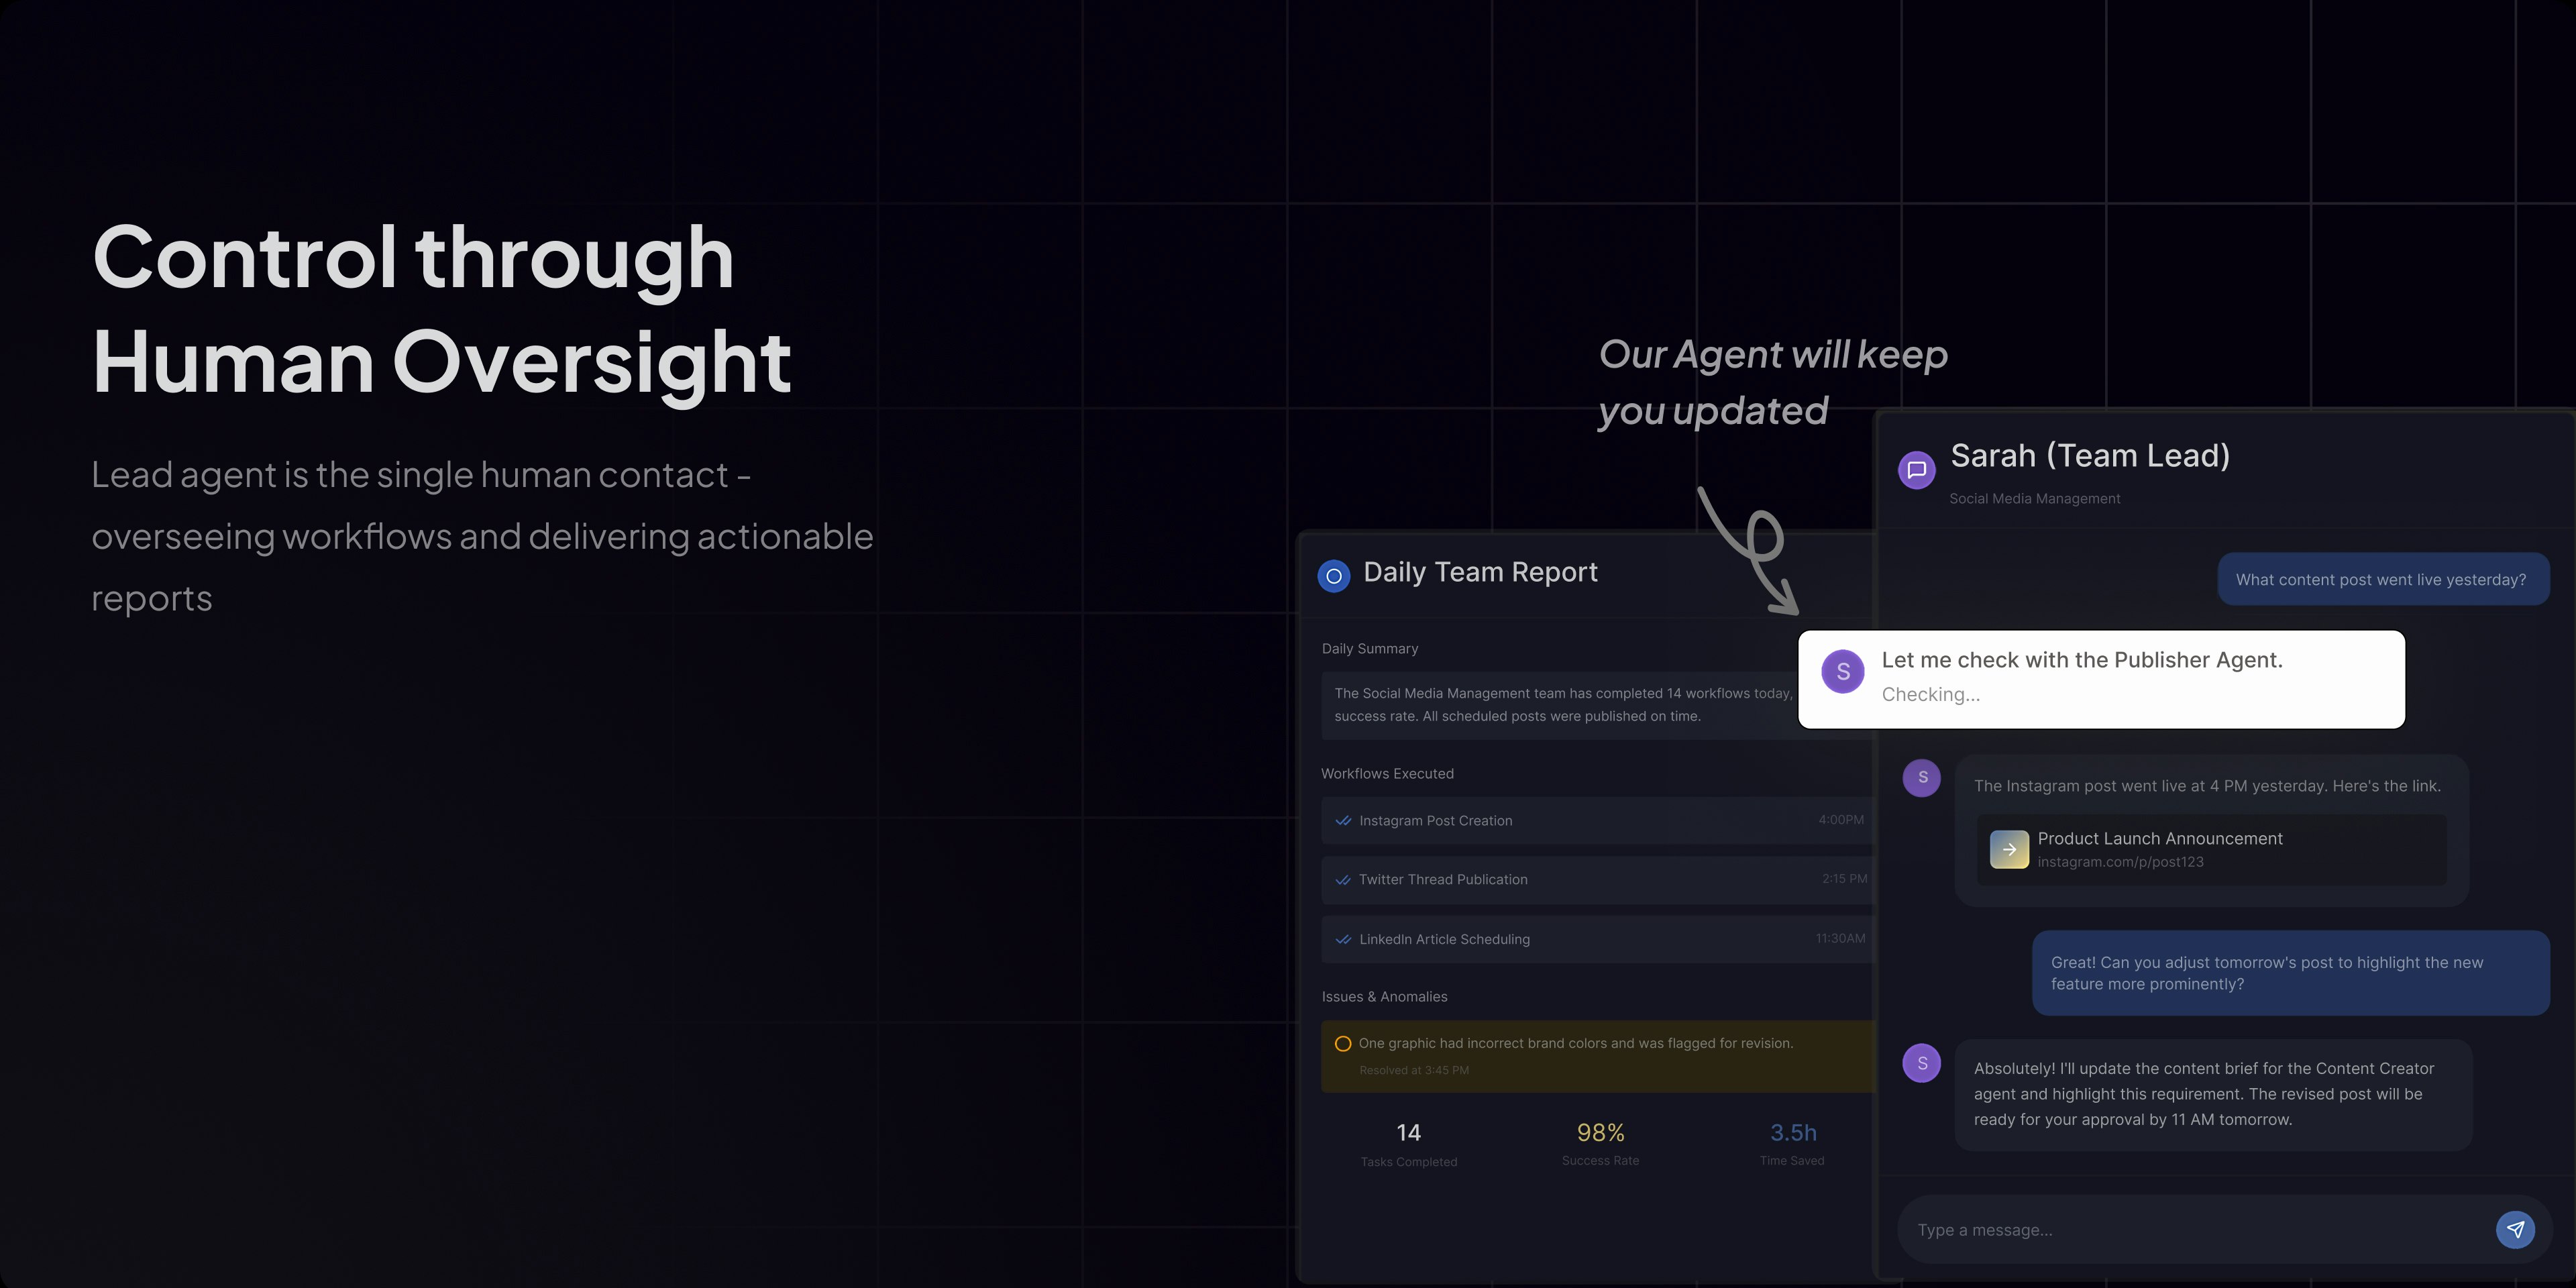Image resolution: width=2576 pixels, height=1288 pixels.
Task: Select the LinkedIn Article Scheduling workflow row
Action: pyautogui.click(x=1598, y=939)
